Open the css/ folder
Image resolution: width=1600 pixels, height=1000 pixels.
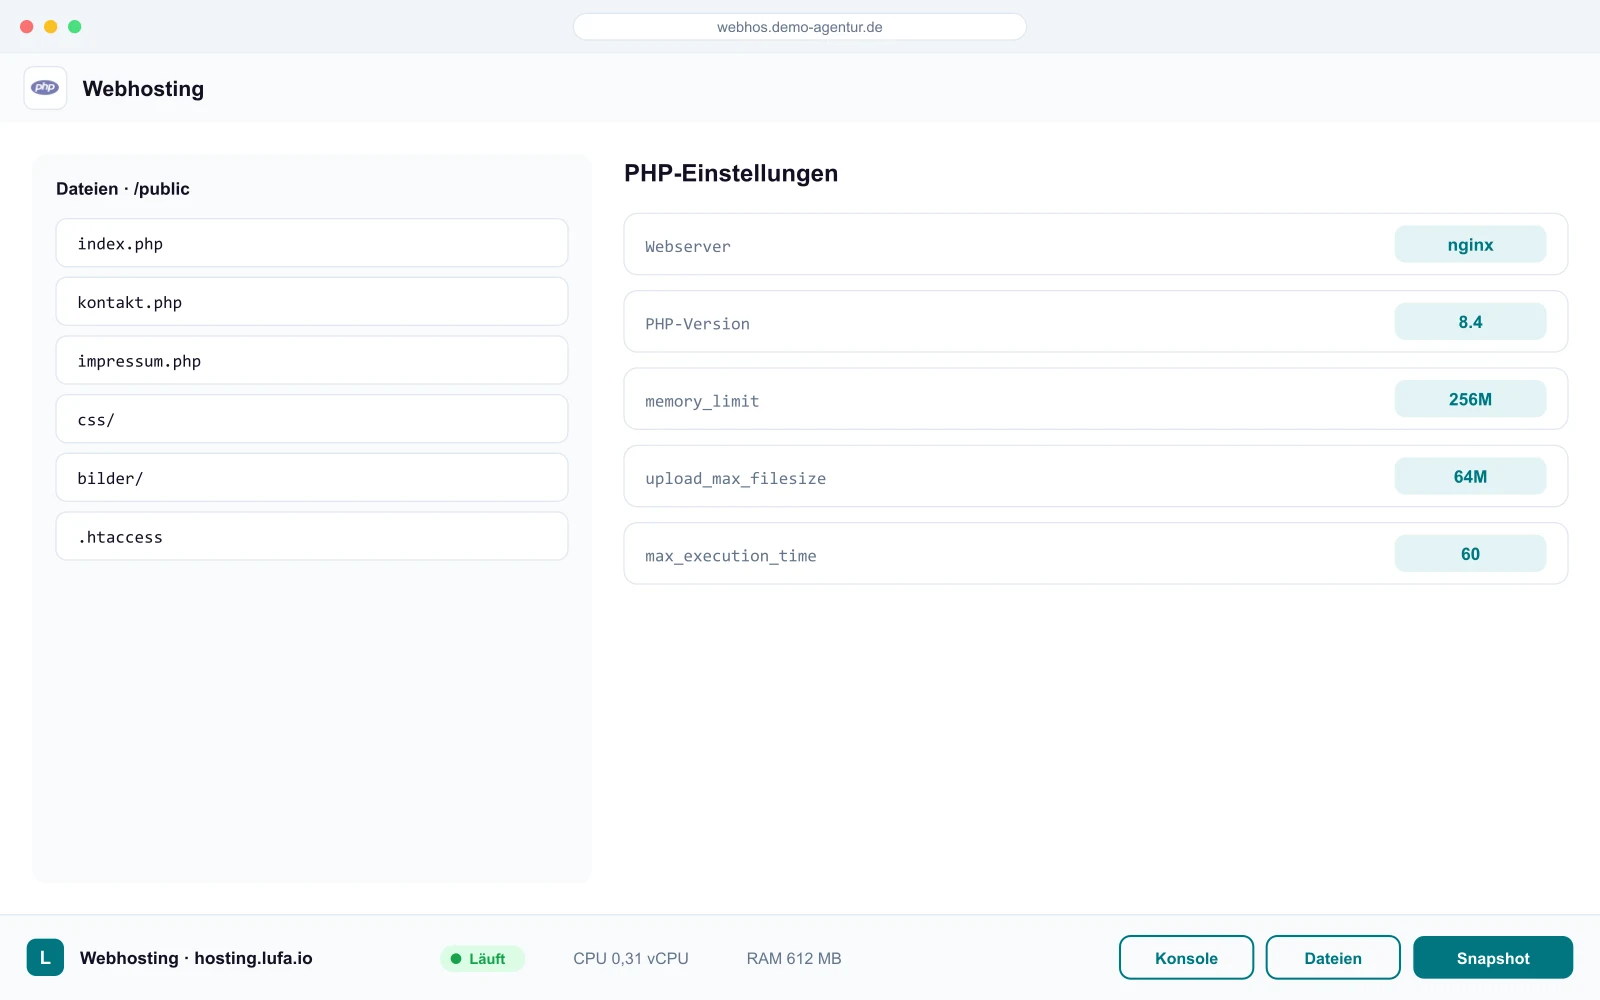pyautogui.click(x=312, y=419)
